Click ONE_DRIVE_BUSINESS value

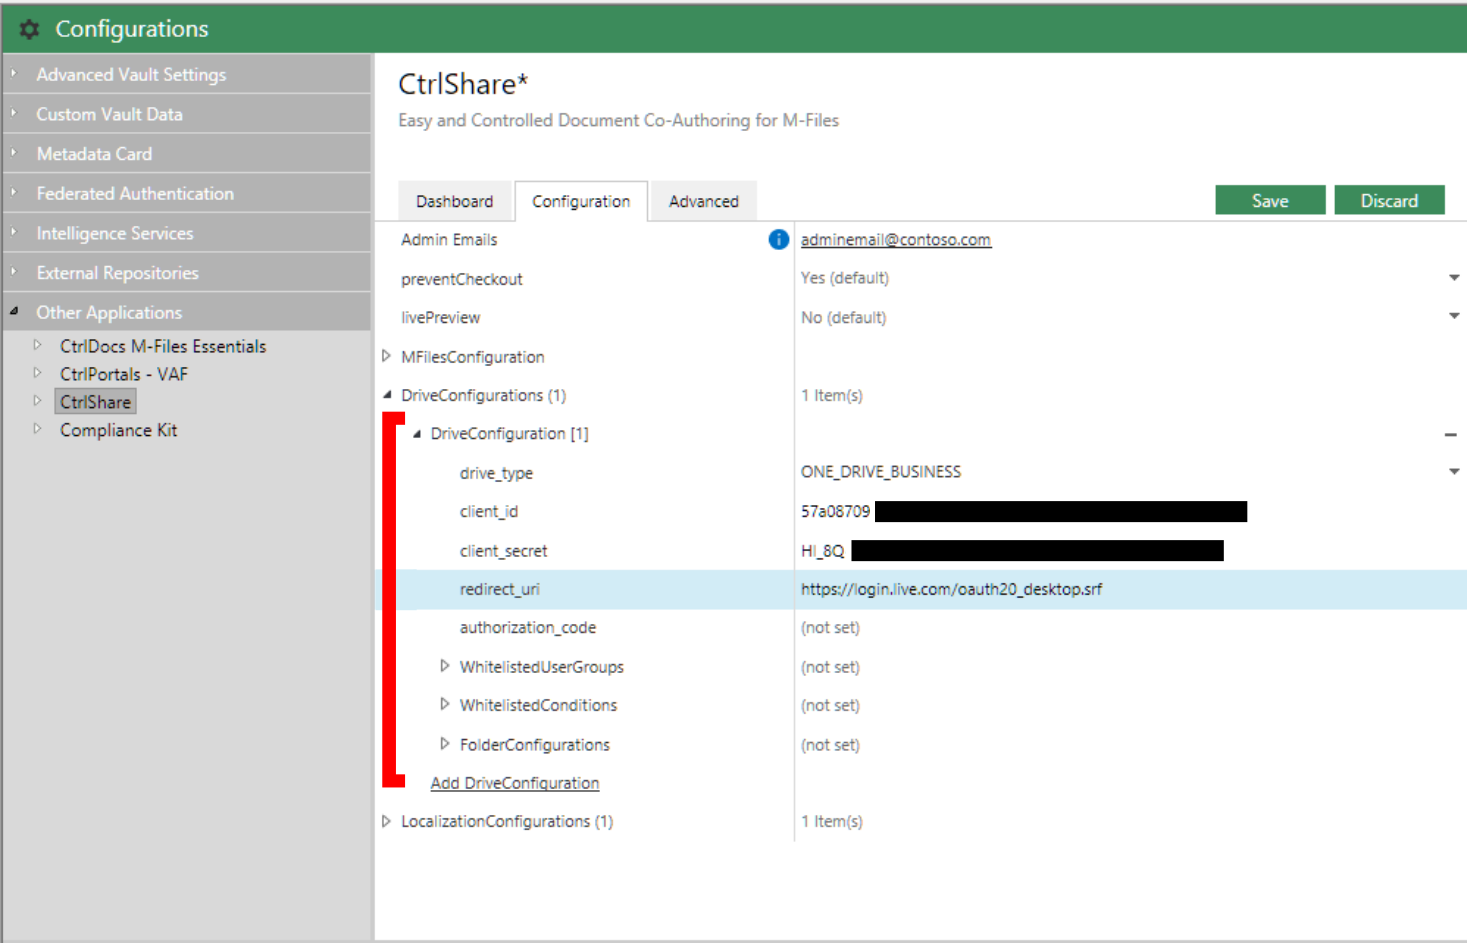click(x=881, y=472)
